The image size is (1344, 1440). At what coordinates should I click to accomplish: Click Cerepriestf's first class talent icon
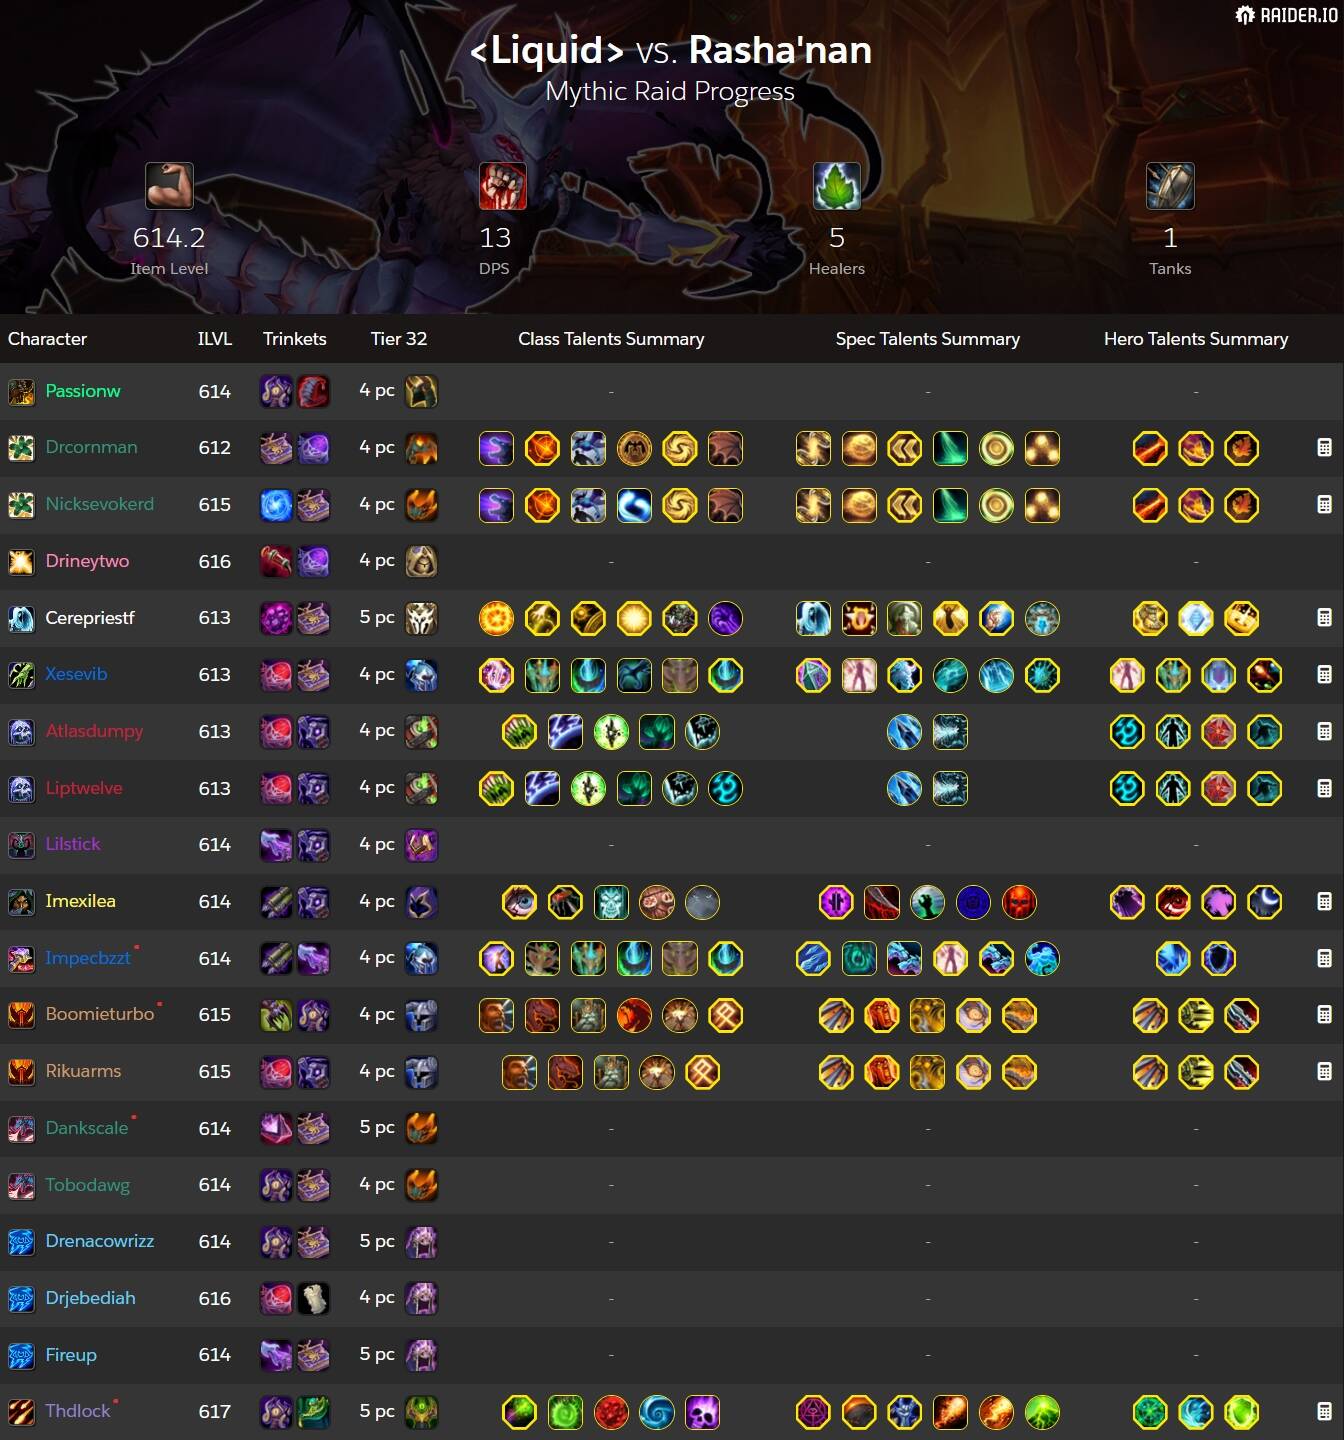point(496,618)
